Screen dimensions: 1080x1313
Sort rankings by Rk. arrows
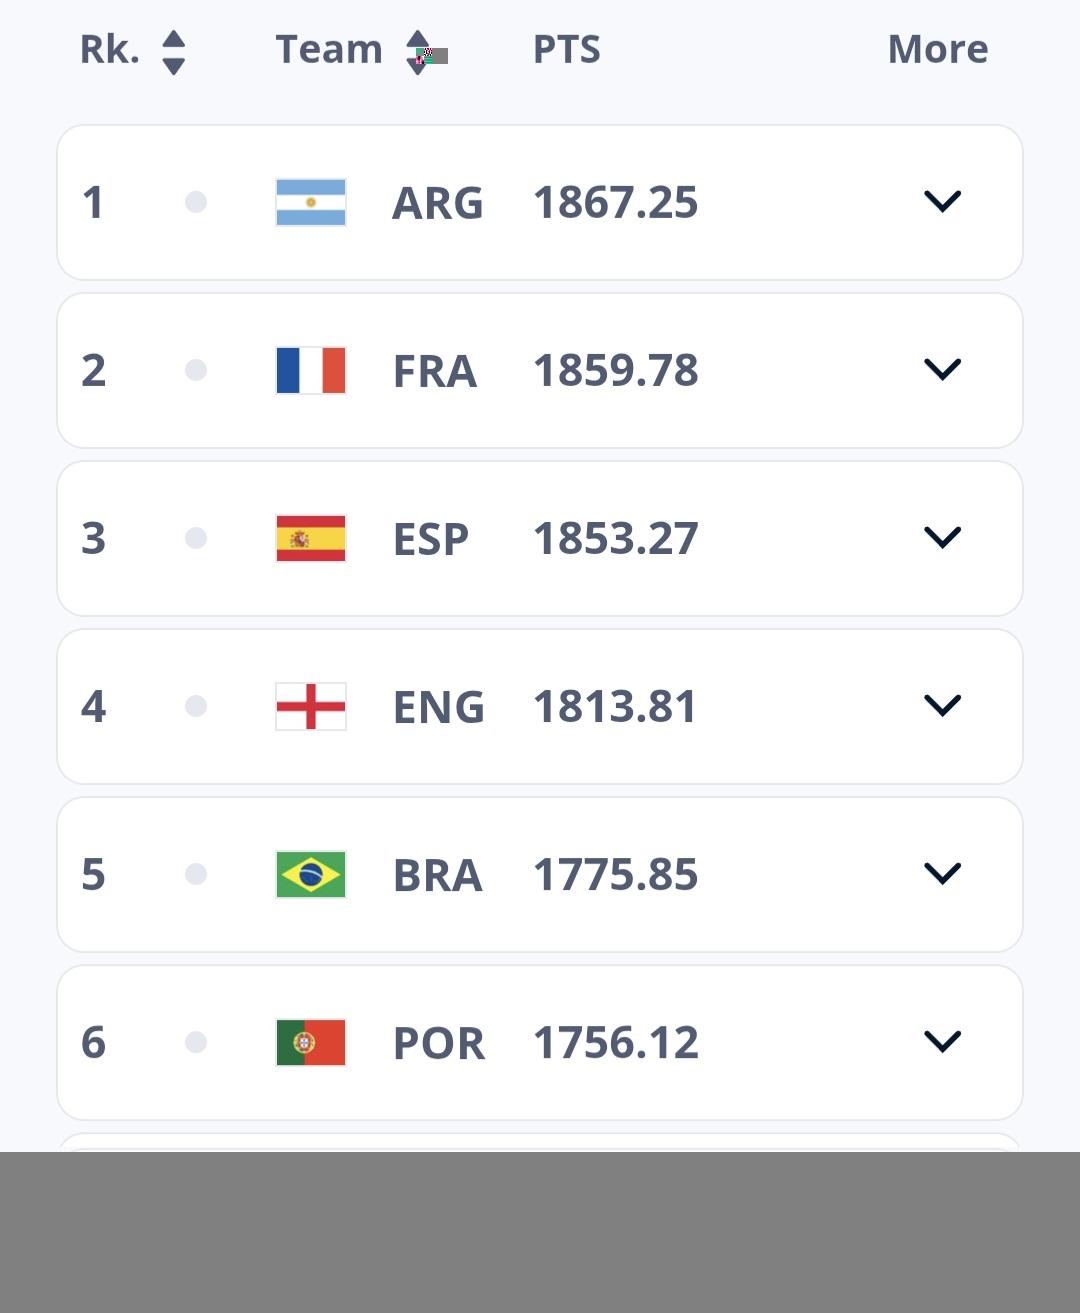[x=173, y=52]
